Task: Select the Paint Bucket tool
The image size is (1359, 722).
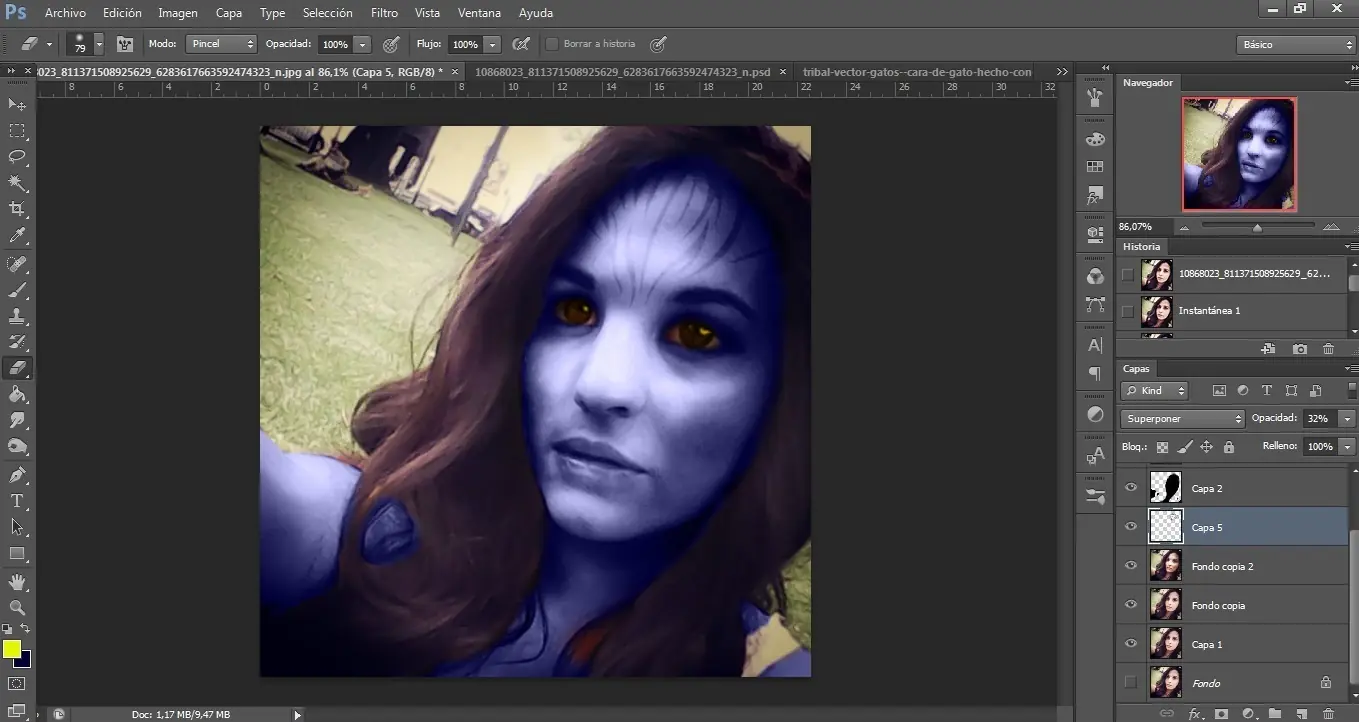Action: 17,395
